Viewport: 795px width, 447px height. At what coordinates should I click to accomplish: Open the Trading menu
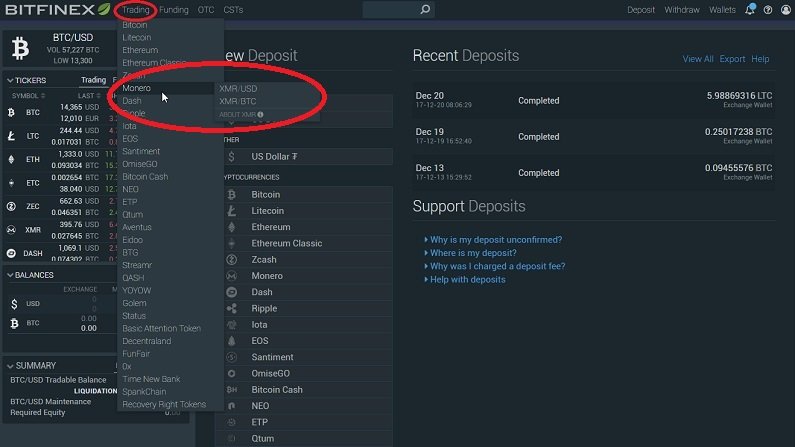pyautogui.click(x=135, y=10)
